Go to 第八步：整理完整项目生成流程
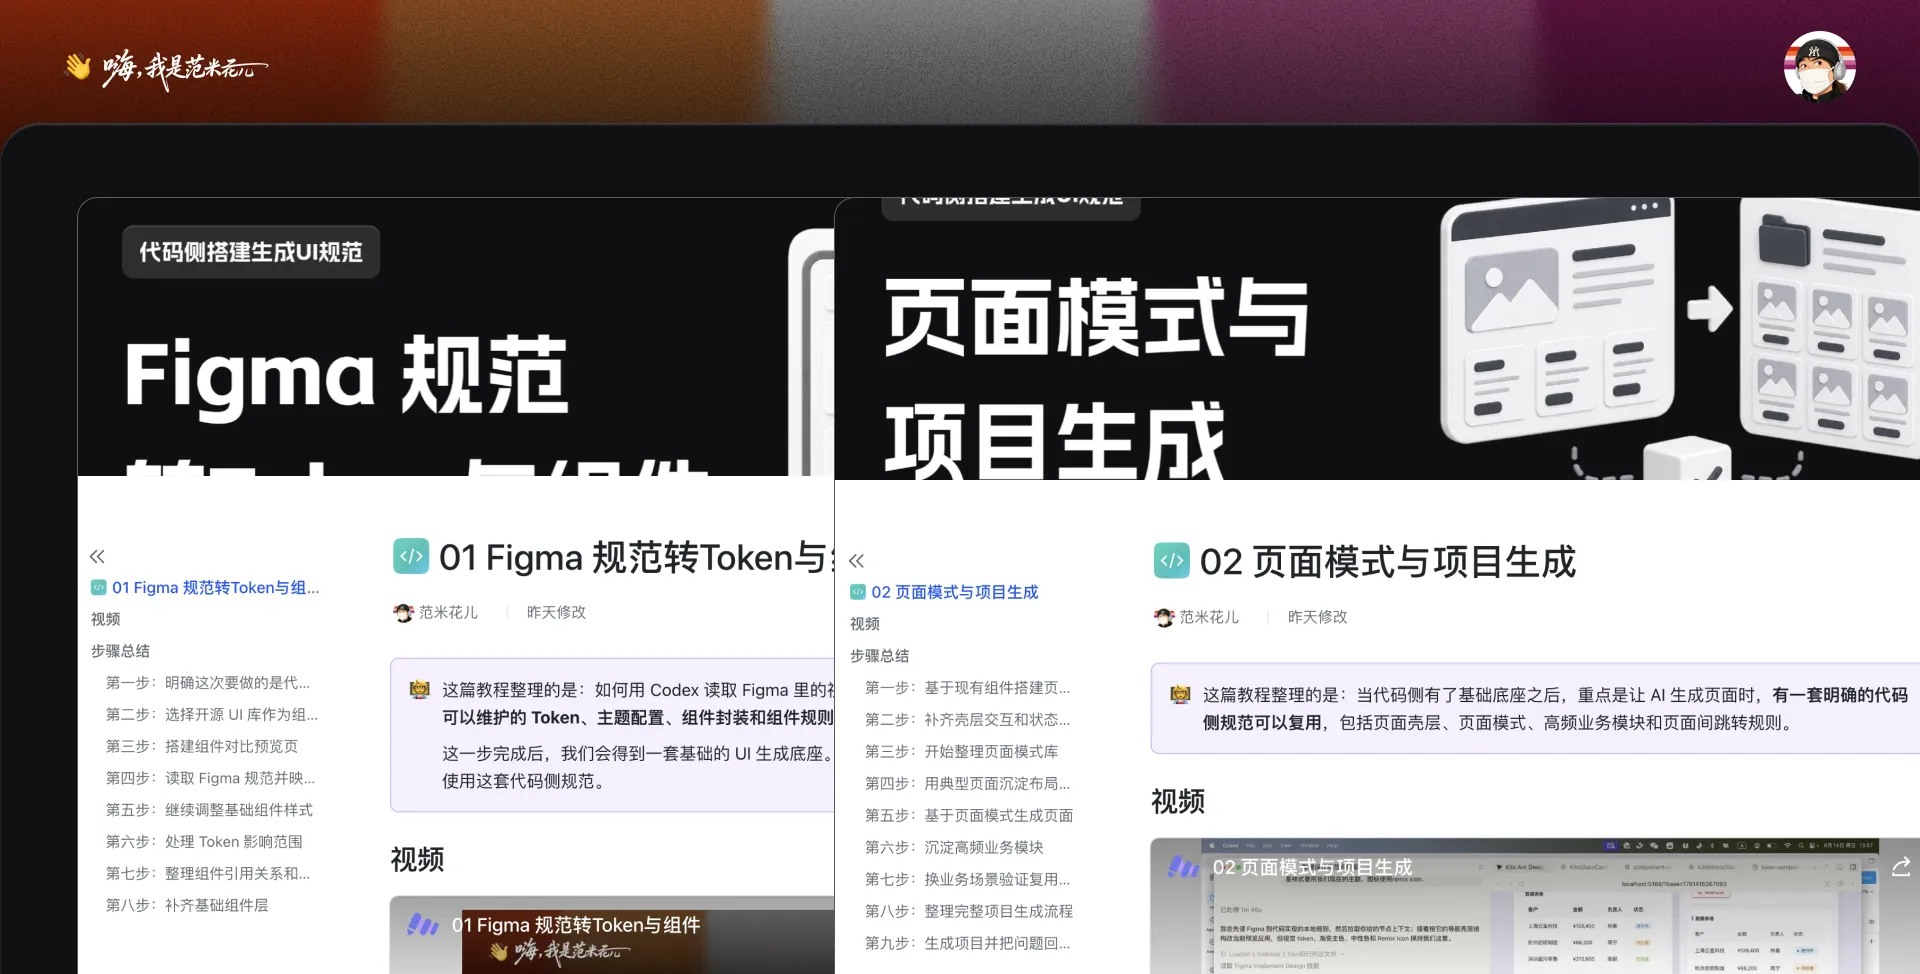Screen dimensions: 1920x974 [969, 912]
